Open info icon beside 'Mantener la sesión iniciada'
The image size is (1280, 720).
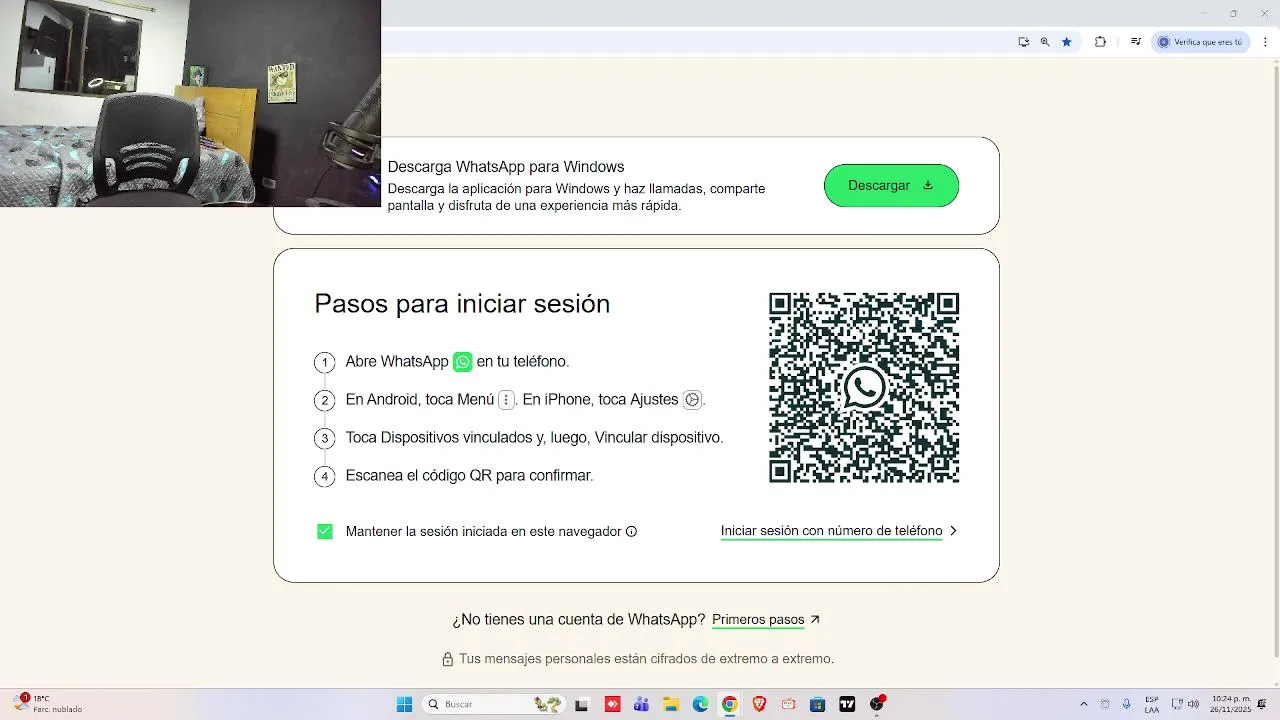(x=631, y=531)
